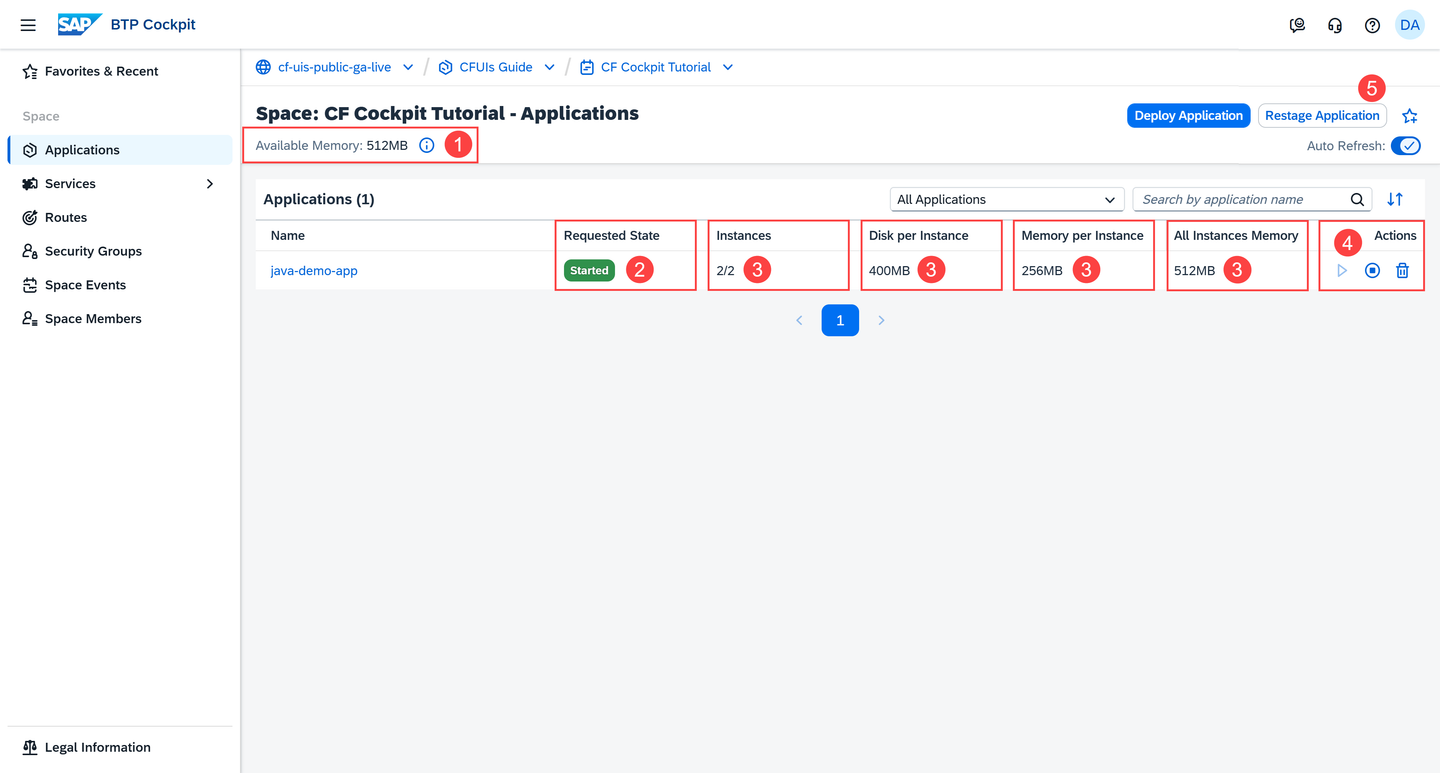Open the java-demo-app link
Screen dimensions: 1440x773
[314, 270]
